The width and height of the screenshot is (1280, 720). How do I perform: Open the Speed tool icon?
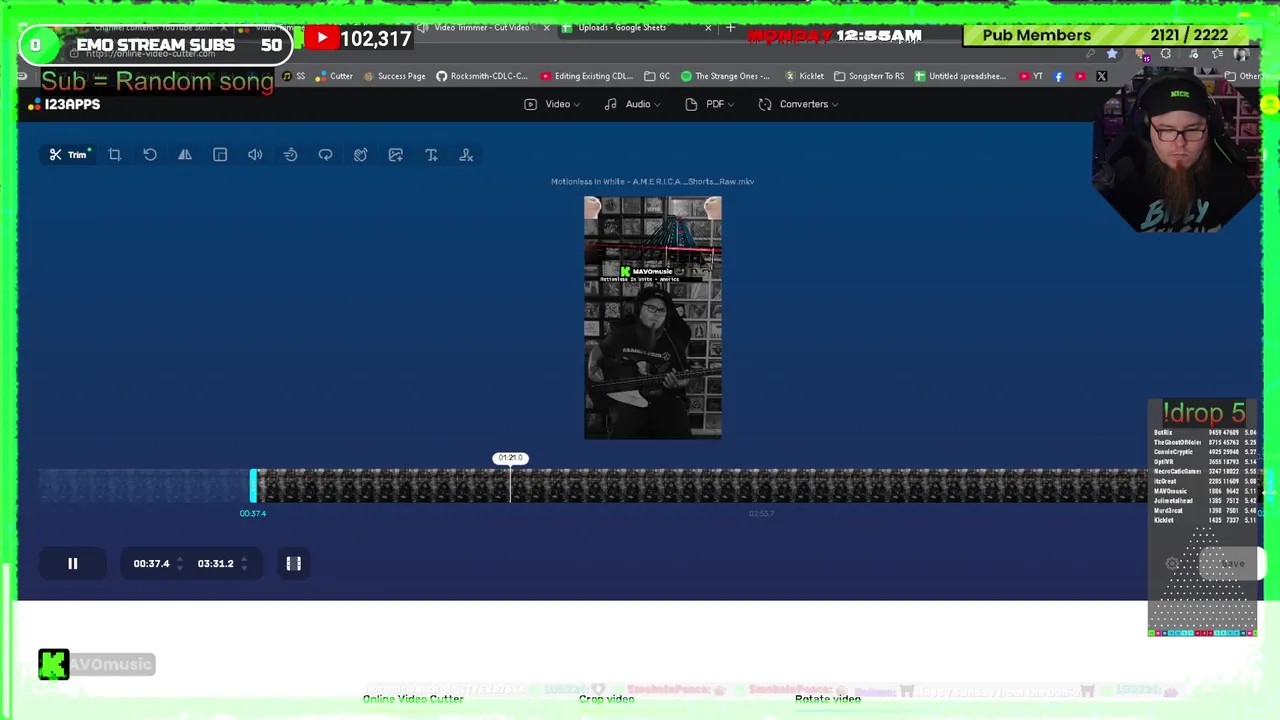pos(290,155)
